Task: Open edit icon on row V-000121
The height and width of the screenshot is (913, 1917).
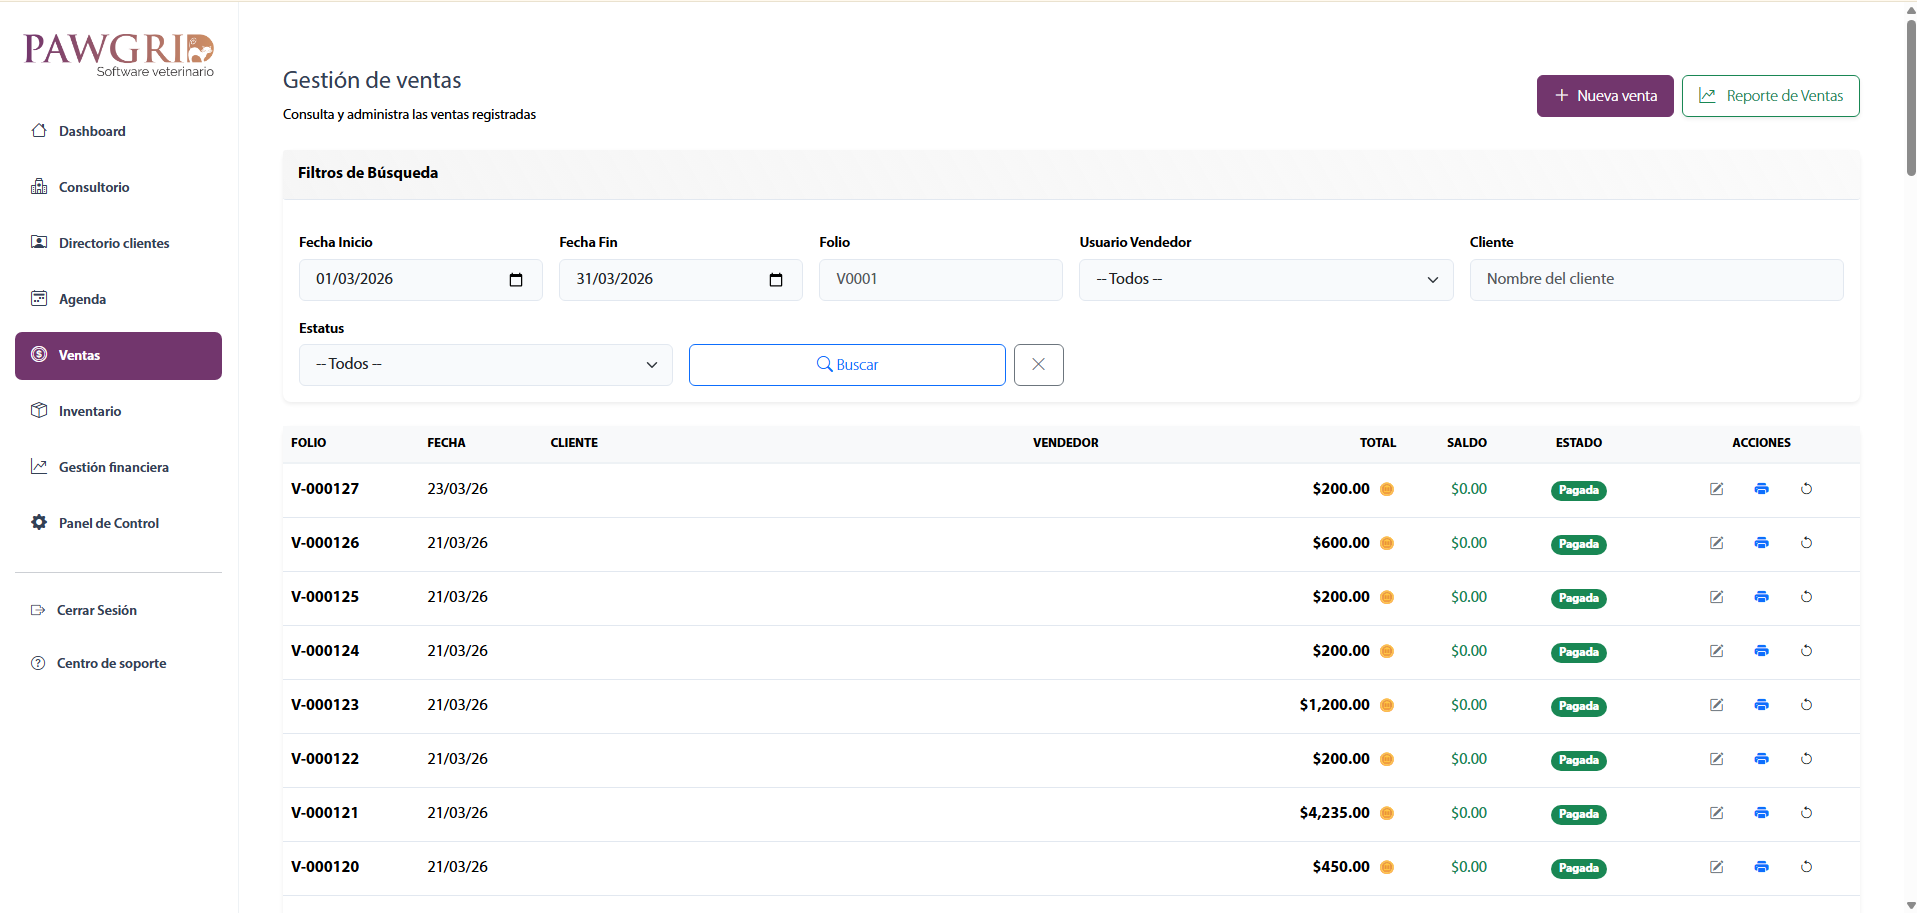Action: (1716, 813)
